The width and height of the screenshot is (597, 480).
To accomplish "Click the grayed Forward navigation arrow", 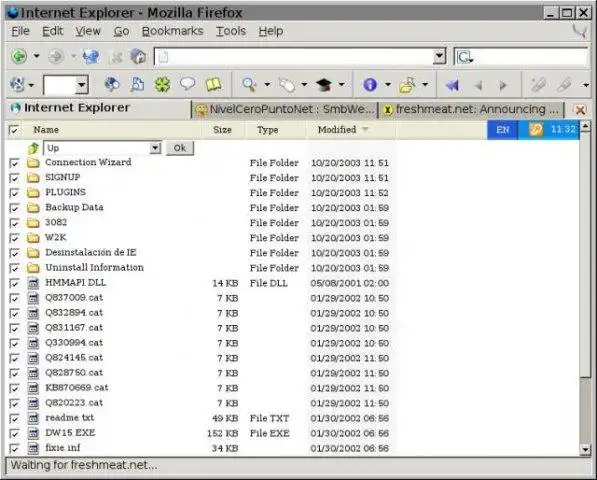I will 56,57.
